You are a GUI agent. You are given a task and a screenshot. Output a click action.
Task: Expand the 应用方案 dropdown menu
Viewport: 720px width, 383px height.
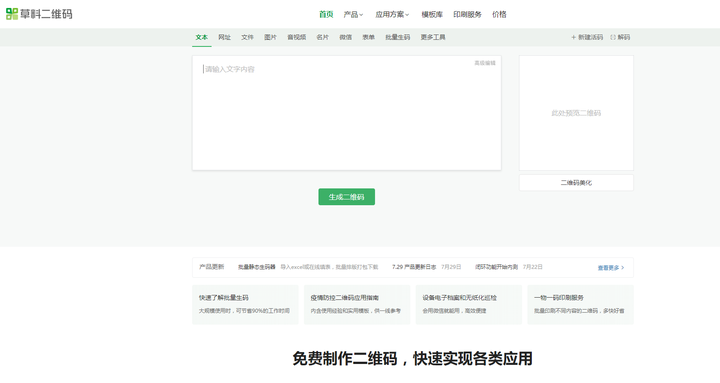click(392, 14)
